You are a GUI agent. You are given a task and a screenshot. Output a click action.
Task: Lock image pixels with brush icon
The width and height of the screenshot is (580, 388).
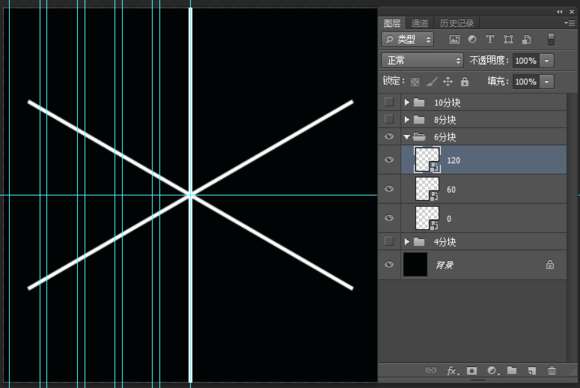point(431,81)
